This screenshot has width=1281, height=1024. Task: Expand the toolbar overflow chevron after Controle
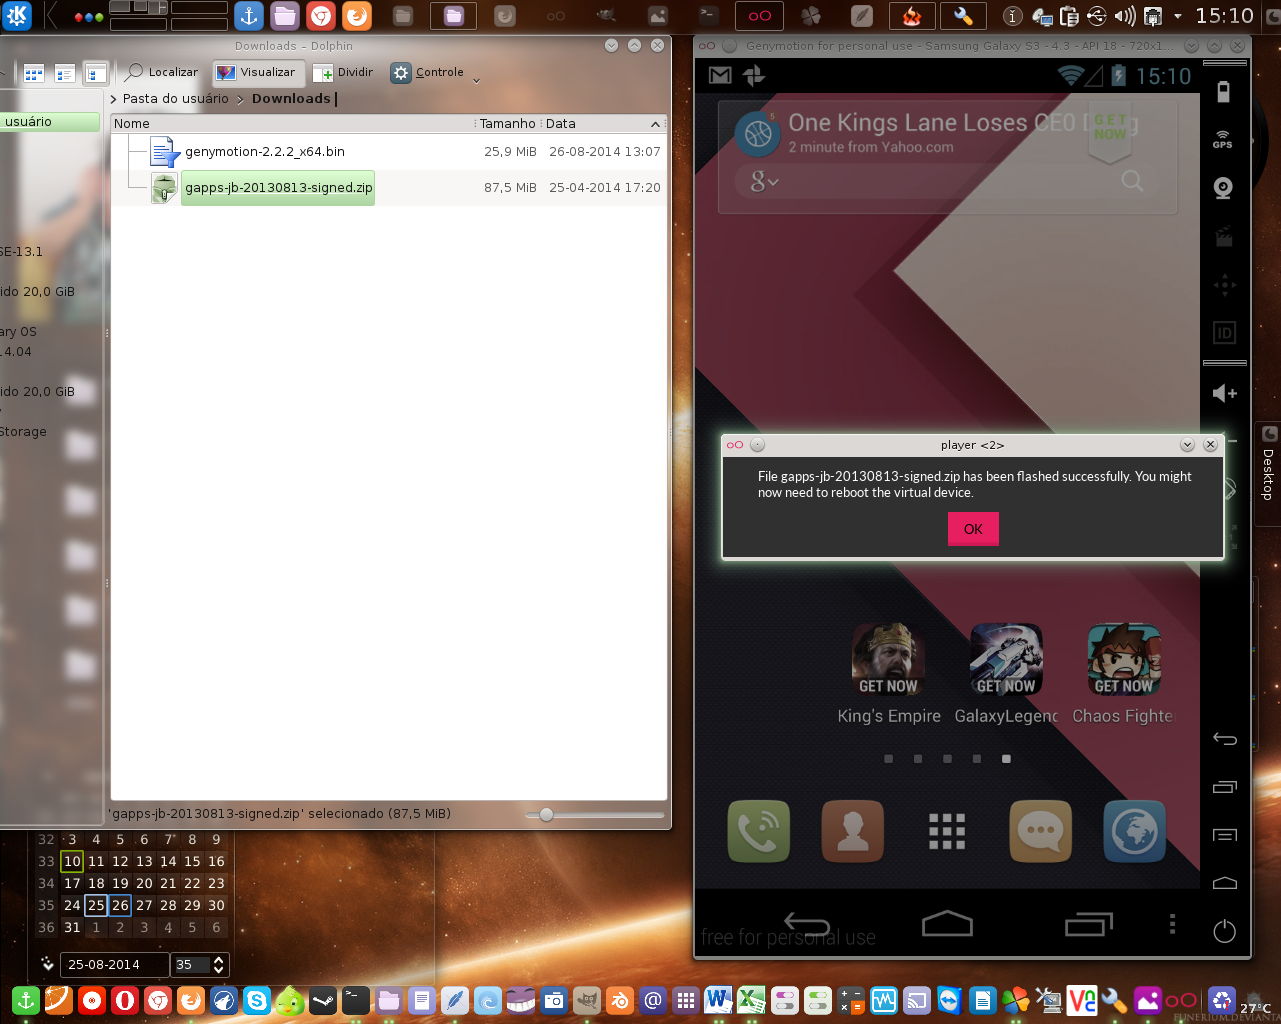click(x=476, y=80)
